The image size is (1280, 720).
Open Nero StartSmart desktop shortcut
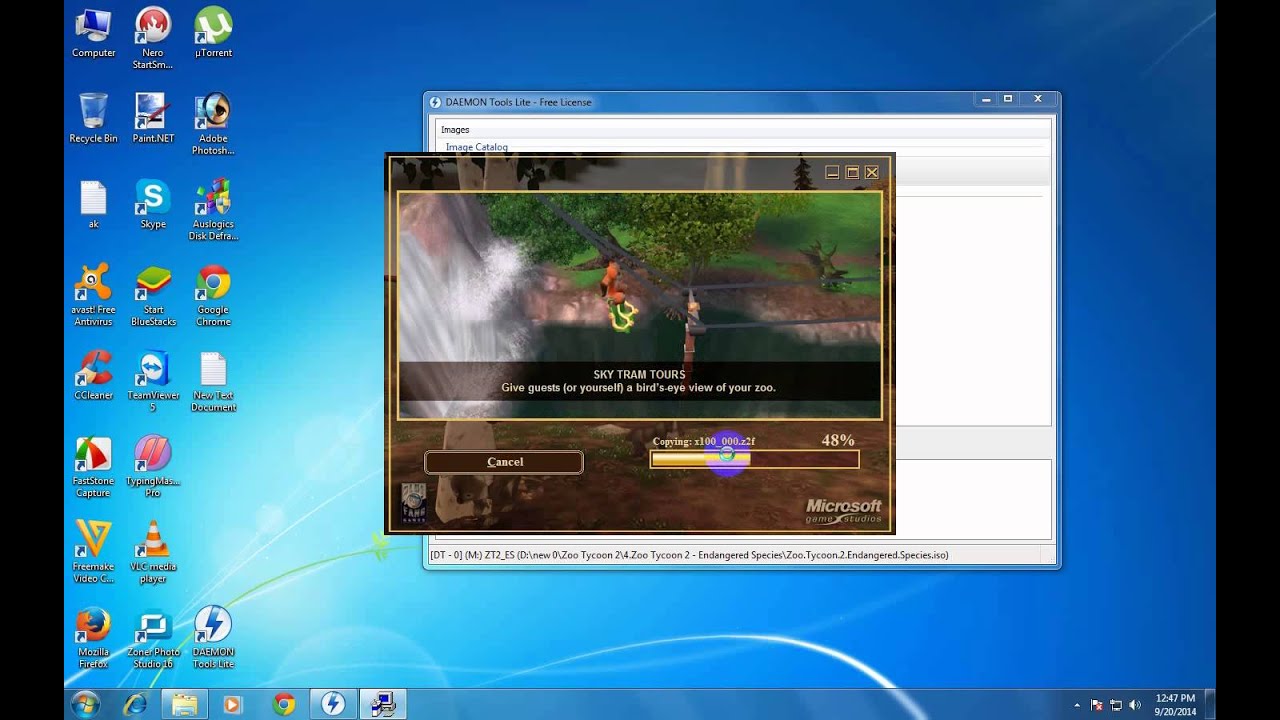click(152, 38)
